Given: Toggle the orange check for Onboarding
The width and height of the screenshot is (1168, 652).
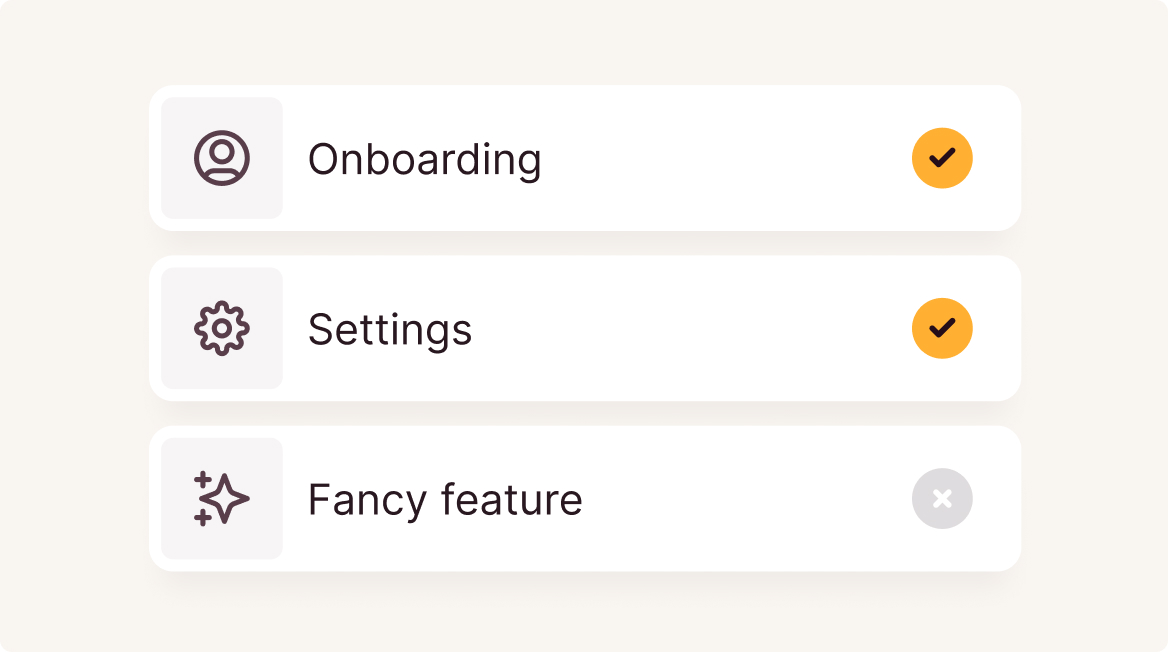Looking at the screenshot, I should point(942,158).
